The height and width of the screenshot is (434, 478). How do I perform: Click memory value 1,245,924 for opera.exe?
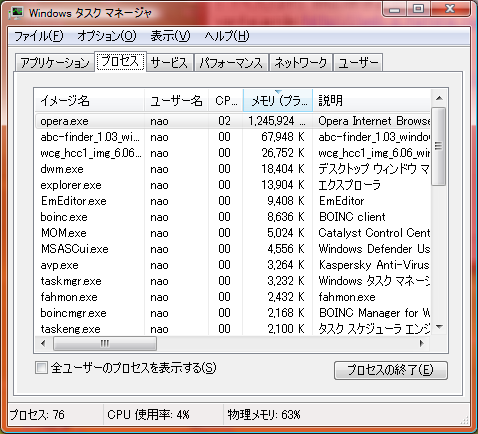(277, 121)
